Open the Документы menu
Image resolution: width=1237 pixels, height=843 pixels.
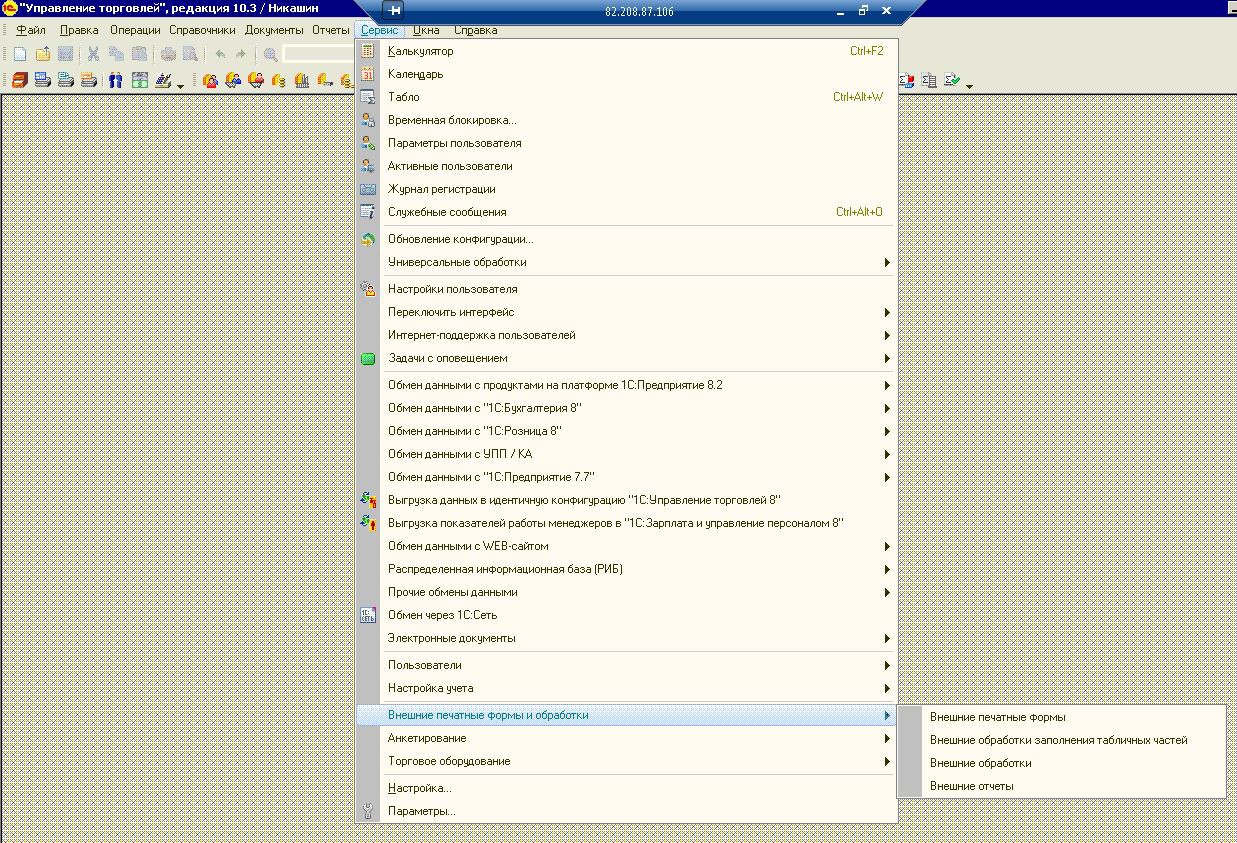[274, 30]
